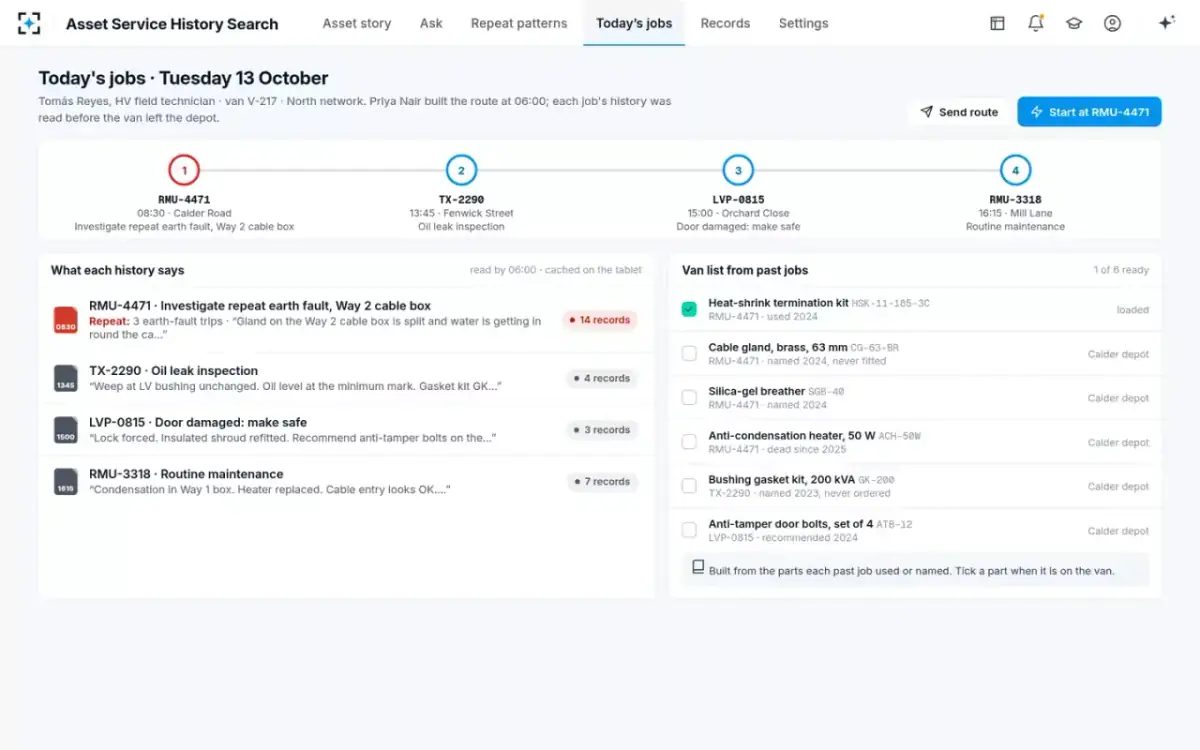The width and height of the screenshot is (1200, 750).
Task: Click '15:00 · Orchard Close' stop detail
Action: click(x=738, y=213)
